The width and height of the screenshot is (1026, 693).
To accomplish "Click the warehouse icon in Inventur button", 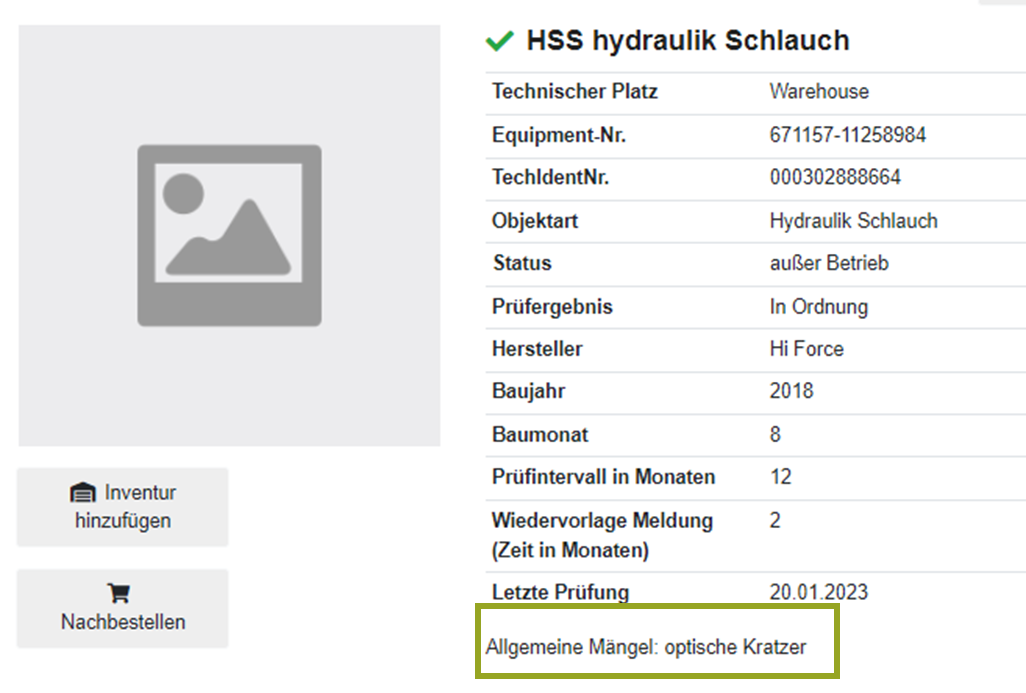I will tap(82, 493).
